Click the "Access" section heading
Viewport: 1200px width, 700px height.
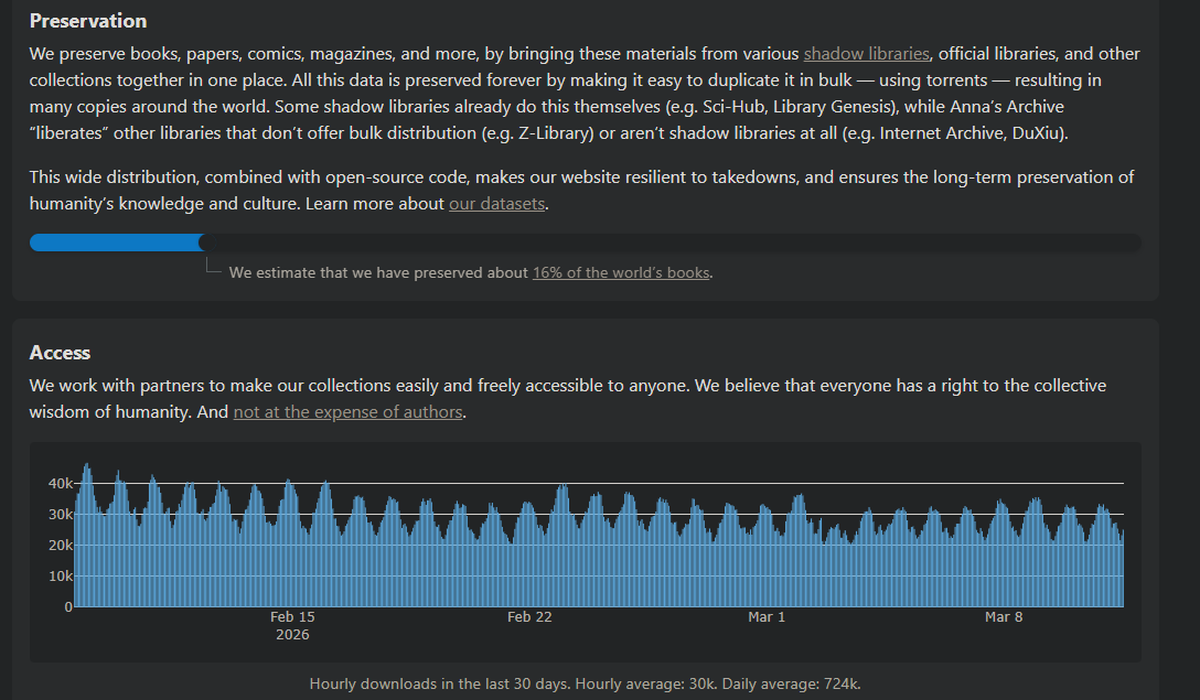tap(60, 353)
